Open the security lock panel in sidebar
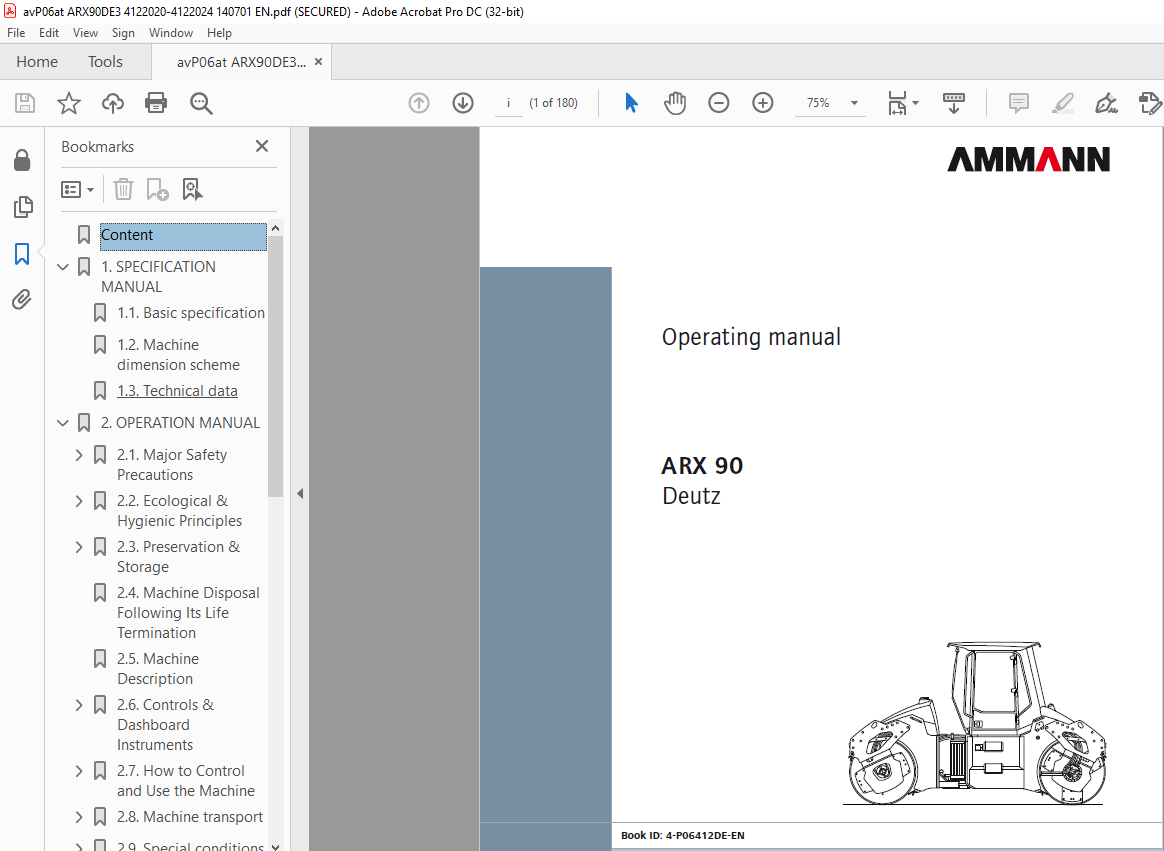Viewport: 1164px width, 851px height. [x=22, y=160]
